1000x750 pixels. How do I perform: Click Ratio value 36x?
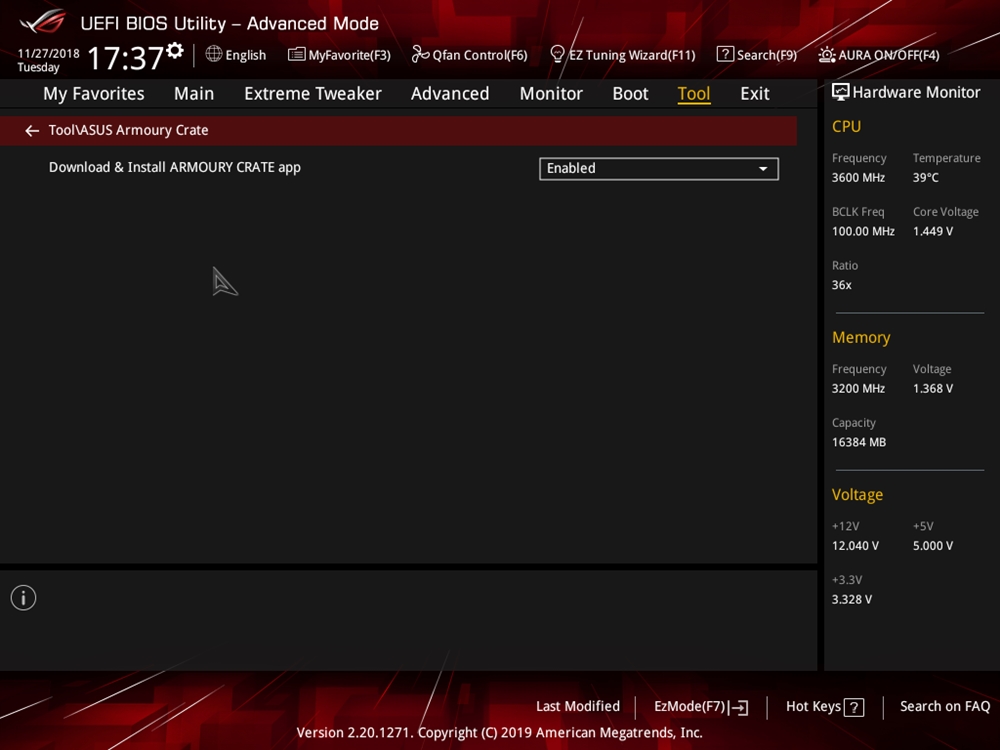click(x=841, y=284)
